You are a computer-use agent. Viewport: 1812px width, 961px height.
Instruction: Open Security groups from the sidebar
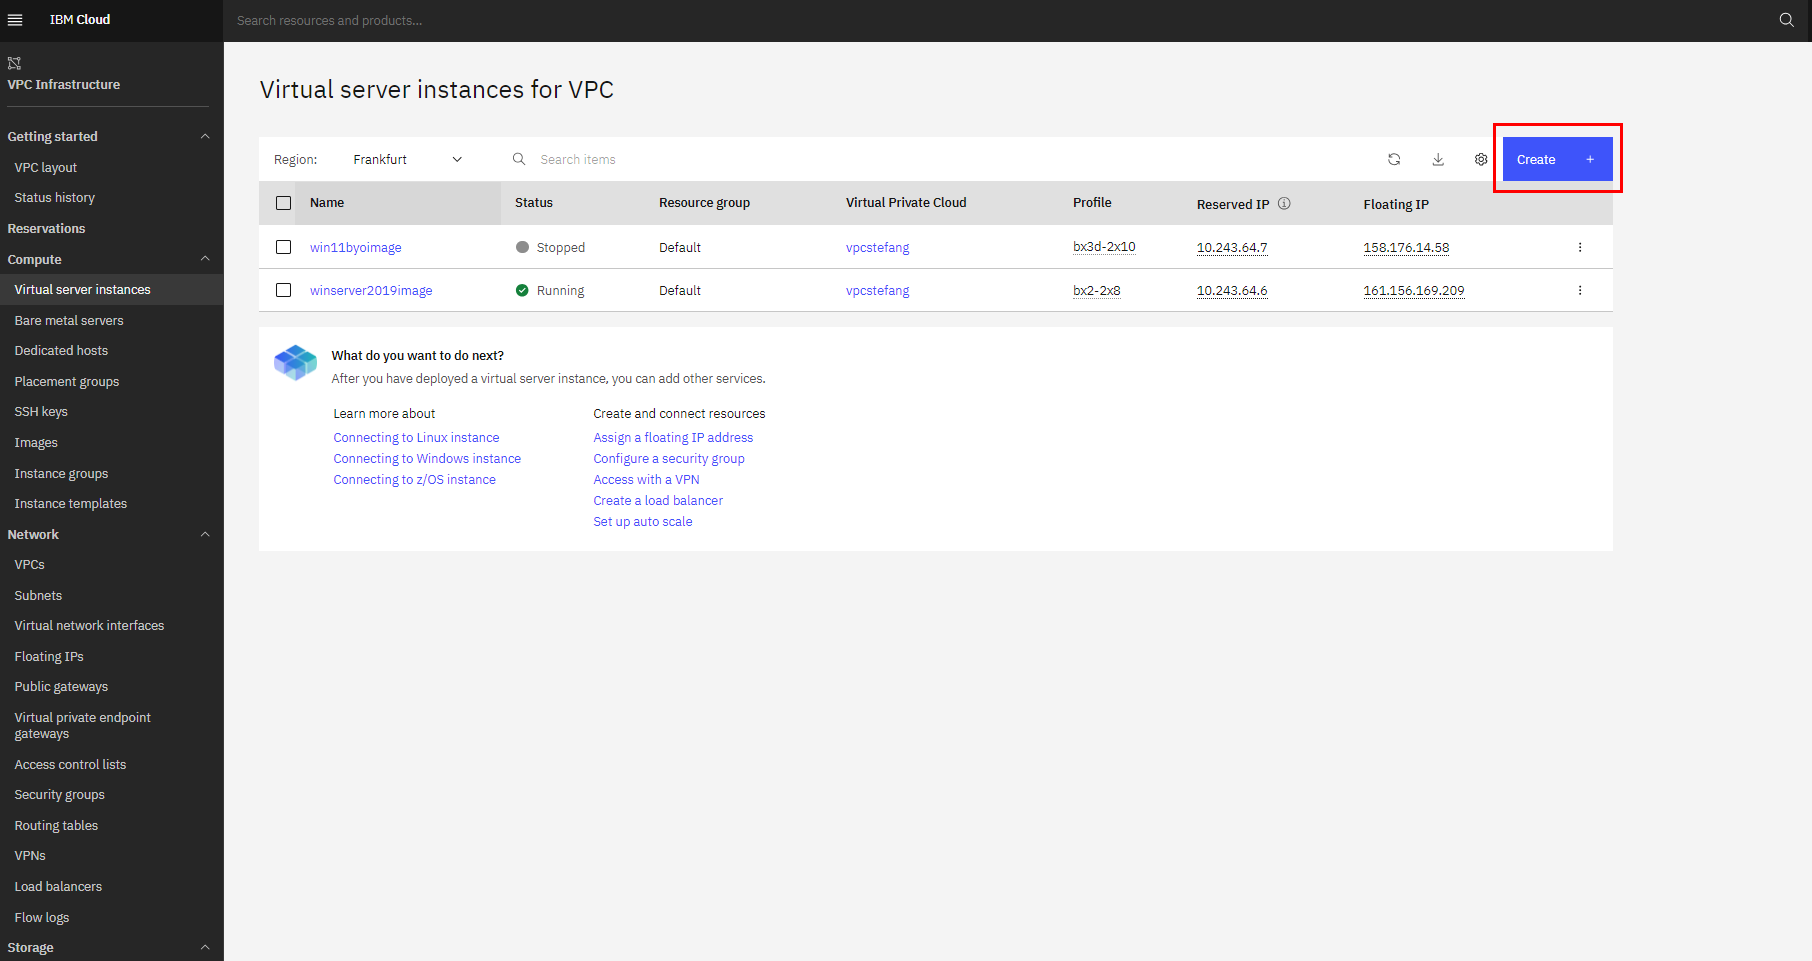[x=59, y=794]
